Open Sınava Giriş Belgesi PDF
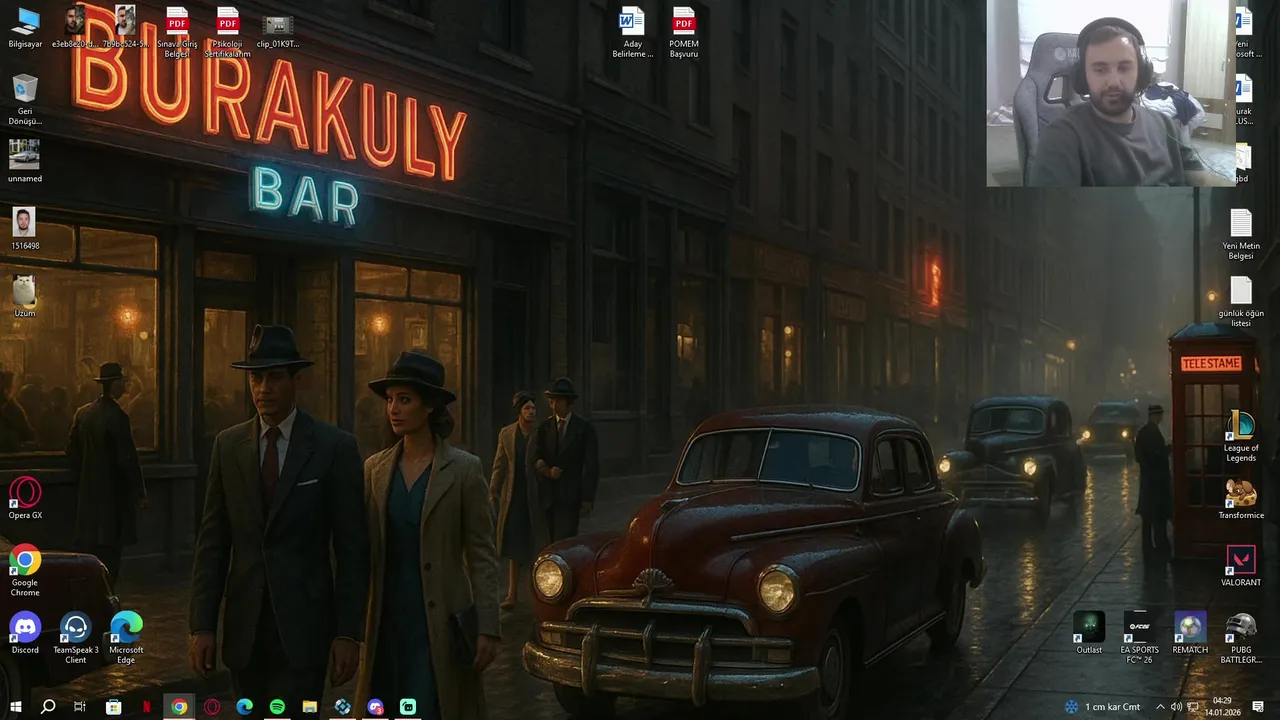 coord(177,32)
